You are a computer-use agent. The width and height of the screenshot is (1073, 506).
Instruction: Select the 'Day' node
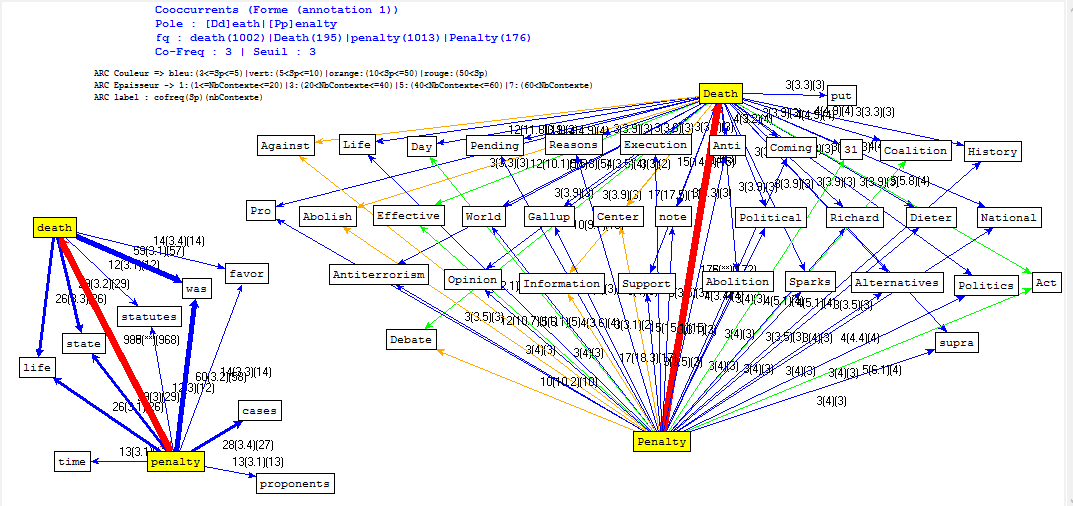422,147
